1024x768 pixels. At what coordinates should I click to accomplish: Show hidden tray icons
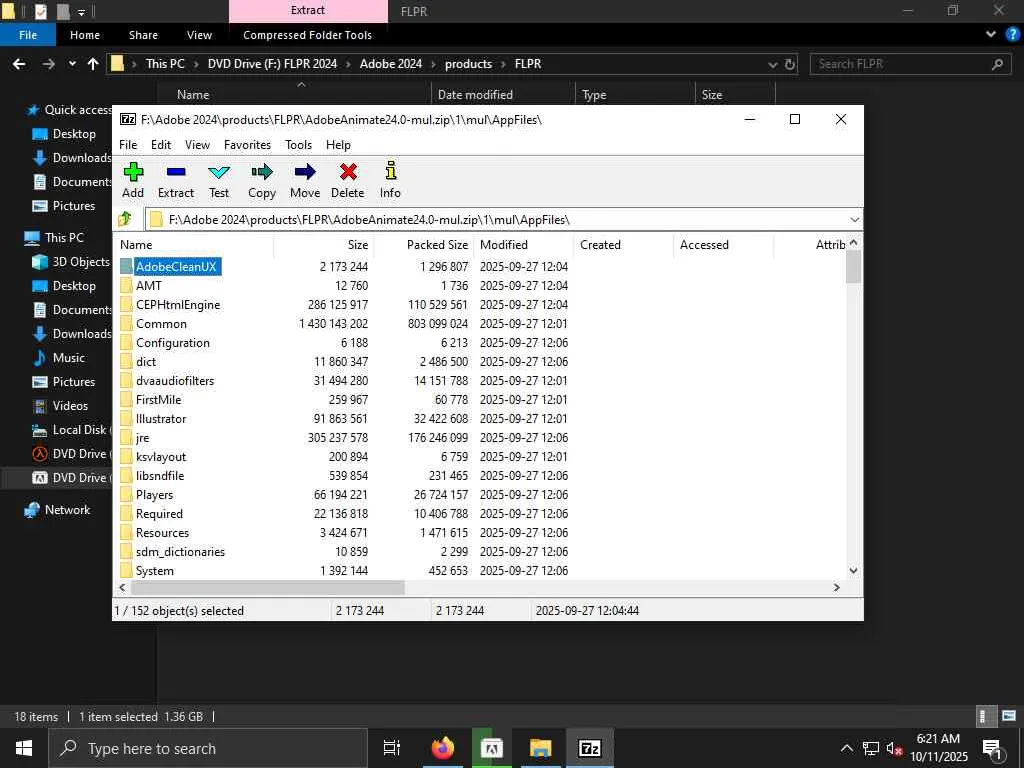(846, 748)
